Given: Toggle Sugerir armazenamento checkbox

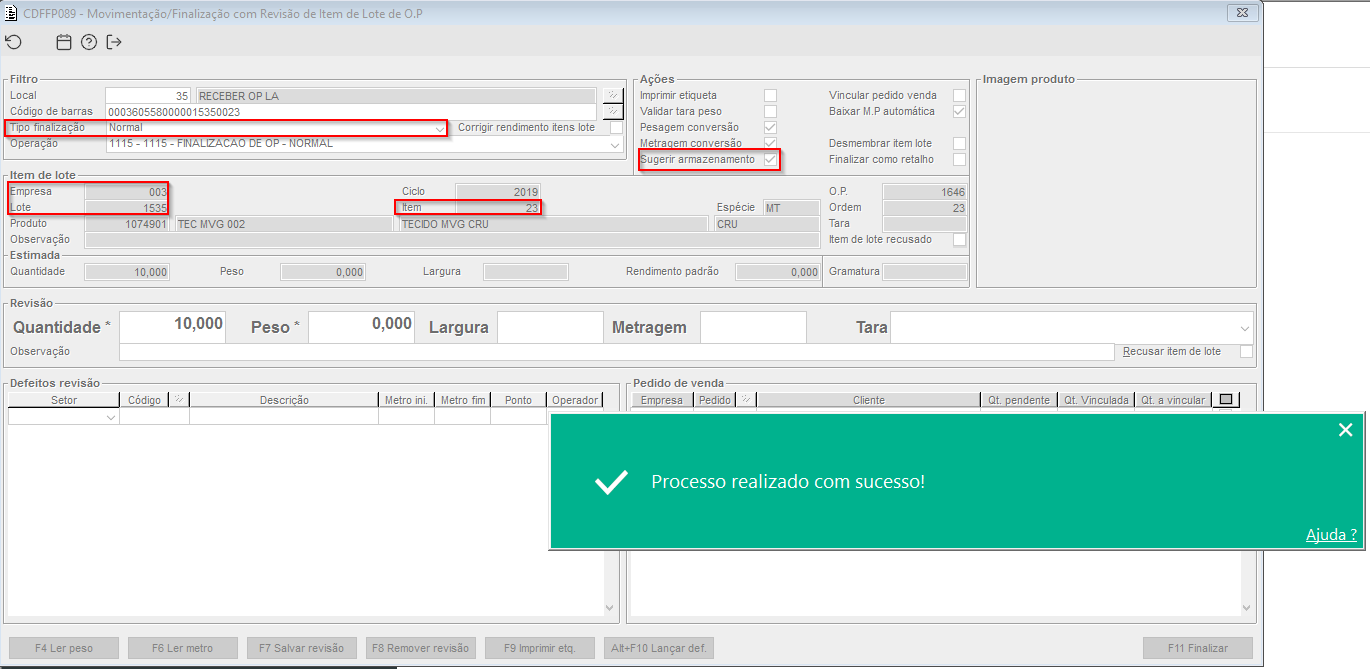Looking at the screenshot, I should pyautogui.click(x=770, y=160).
